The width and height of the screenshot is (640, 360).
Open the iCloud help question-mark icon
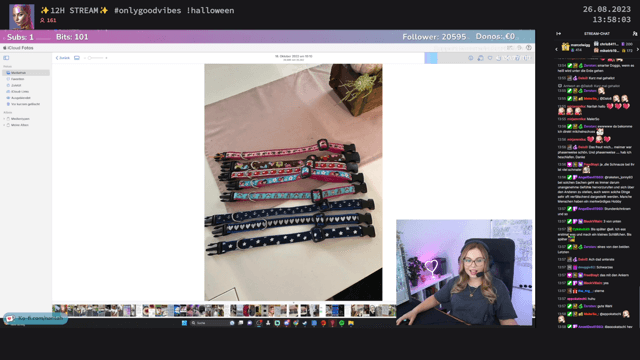click(529, 48)
